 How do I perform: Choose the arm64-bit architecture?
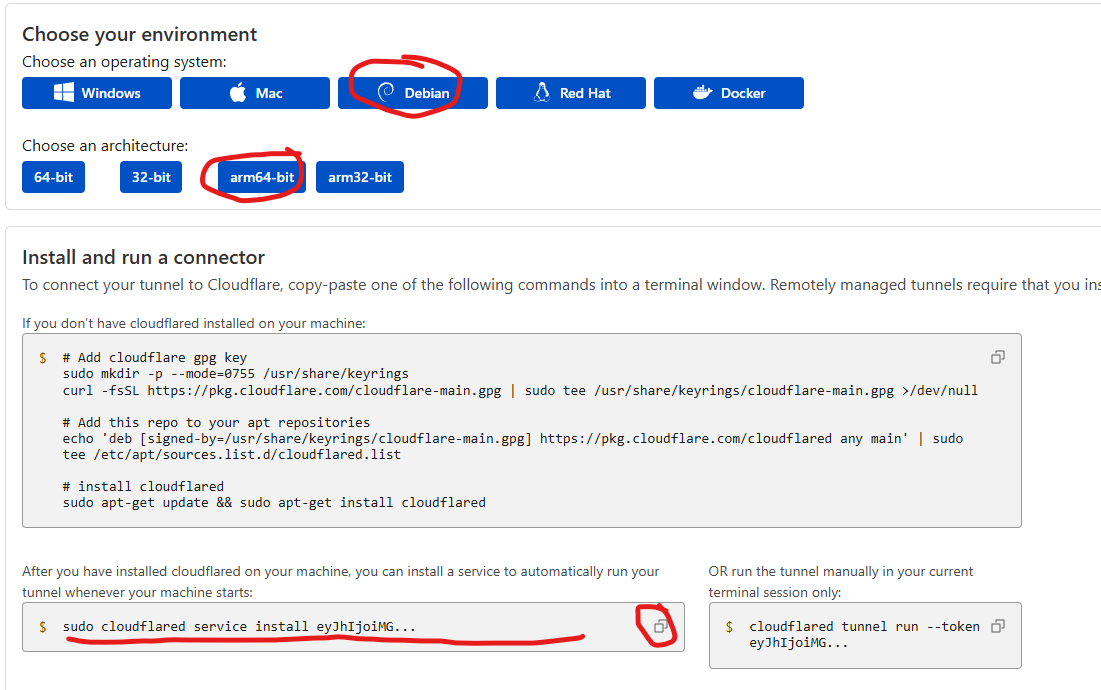[x=262, y=177]
